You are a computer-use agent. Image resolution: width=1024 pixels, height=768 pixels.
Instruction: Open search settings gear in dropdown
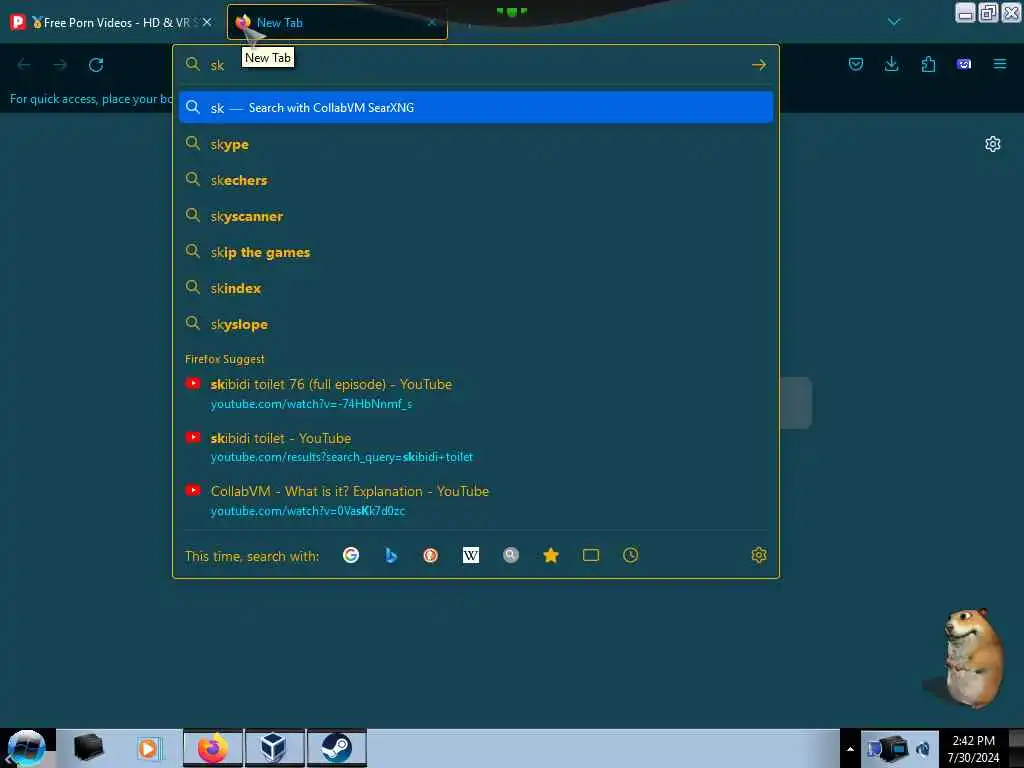tap(758, 555)
